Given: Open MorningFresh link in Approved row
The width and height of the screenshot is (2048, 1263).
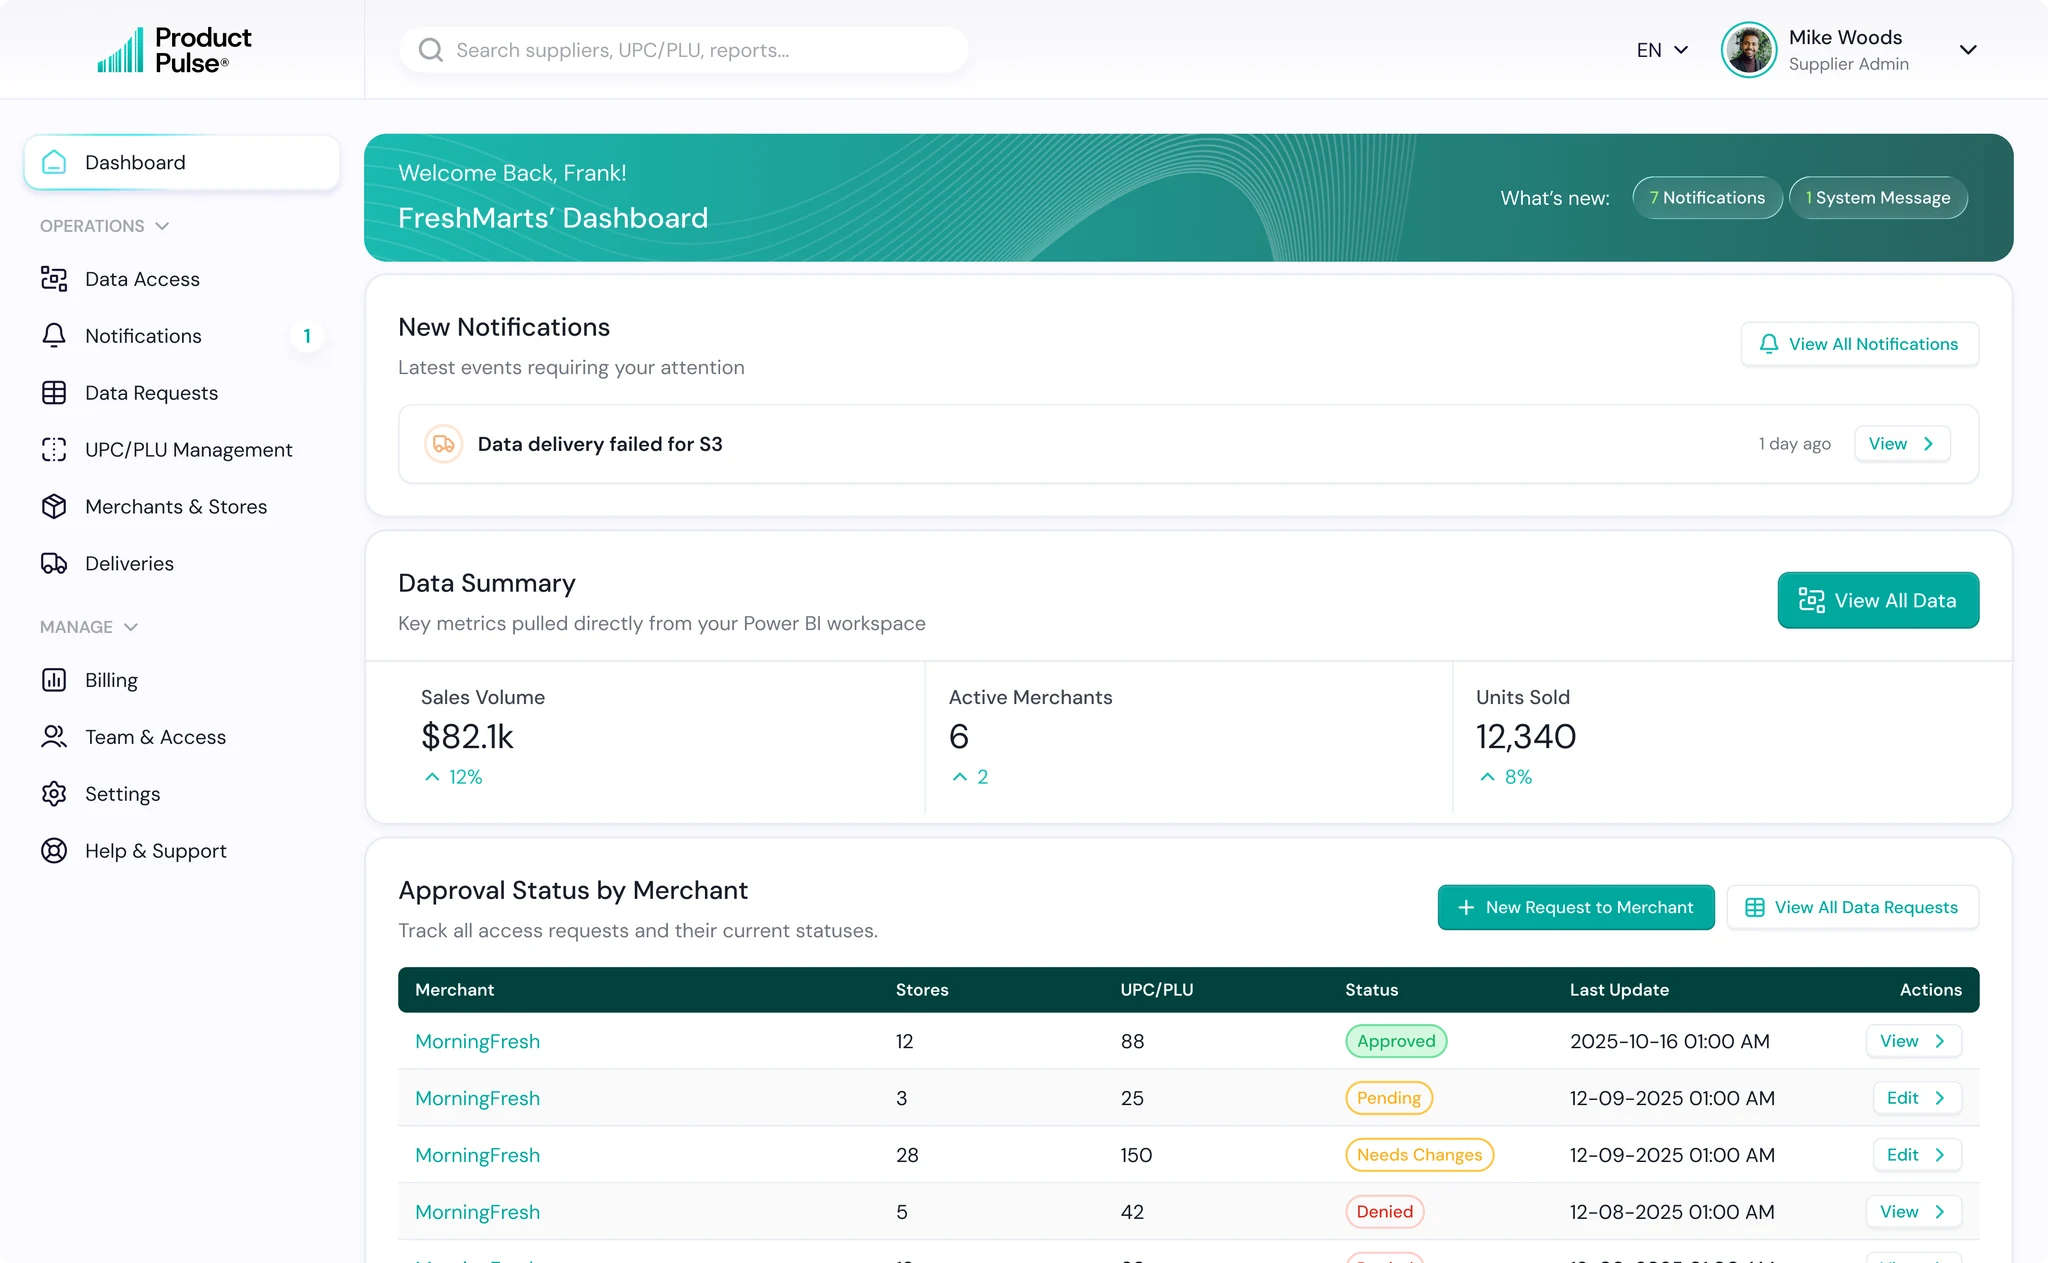Looking at the screenshot, I should pyautogui.click(x=477, y=1041).
